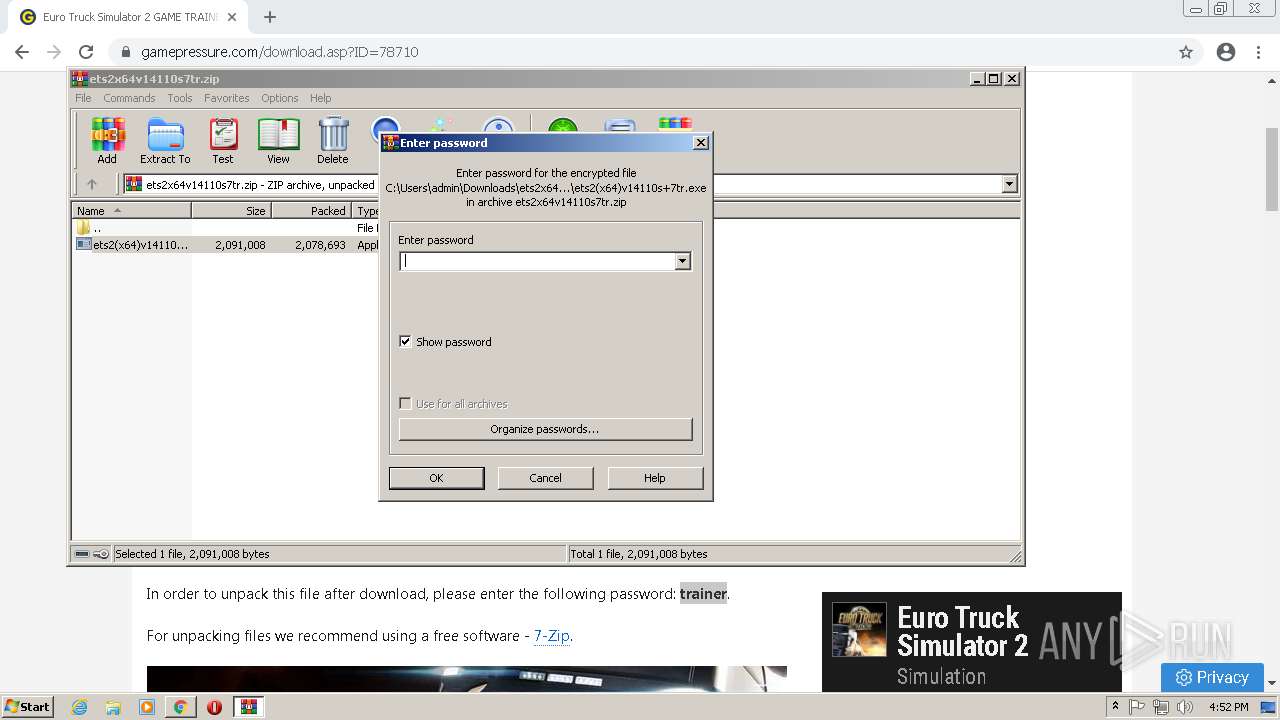Screen dimensions: 1280x720
Task: Click the browser Forward arrow
Action: tap(54, 52)
